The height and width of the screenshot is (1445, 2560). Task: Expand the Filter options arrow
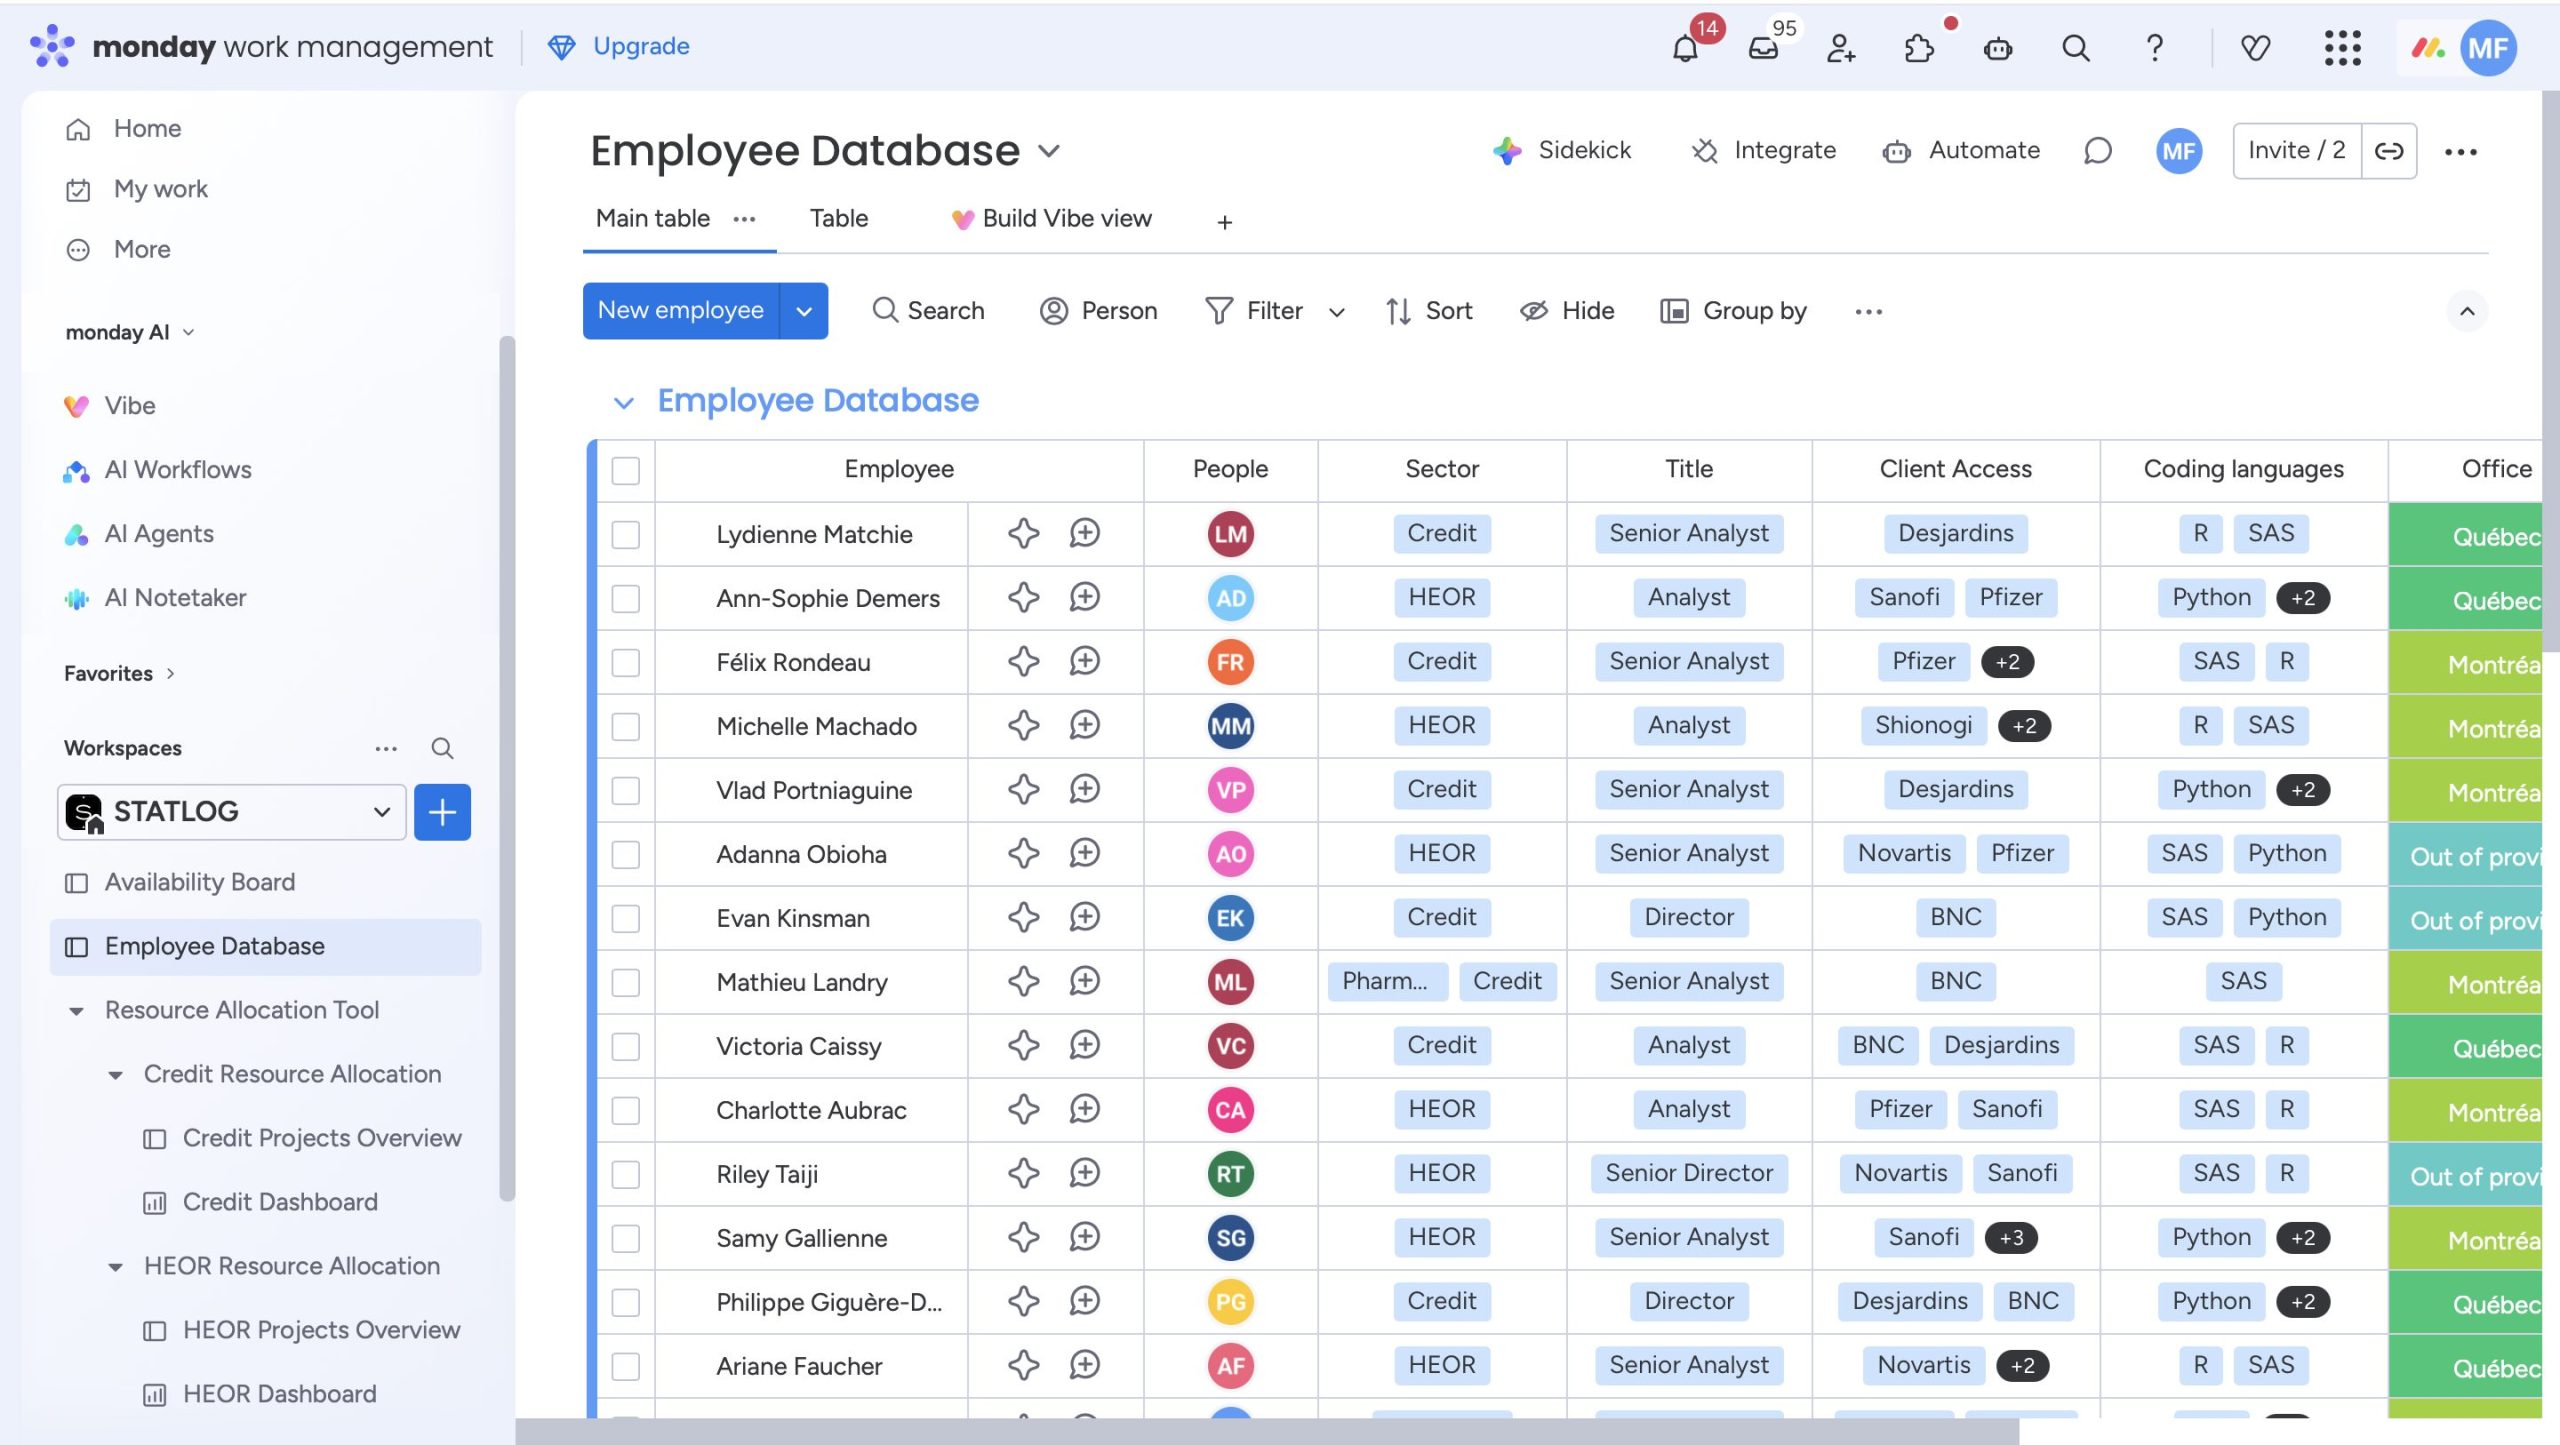(1336, 312)
